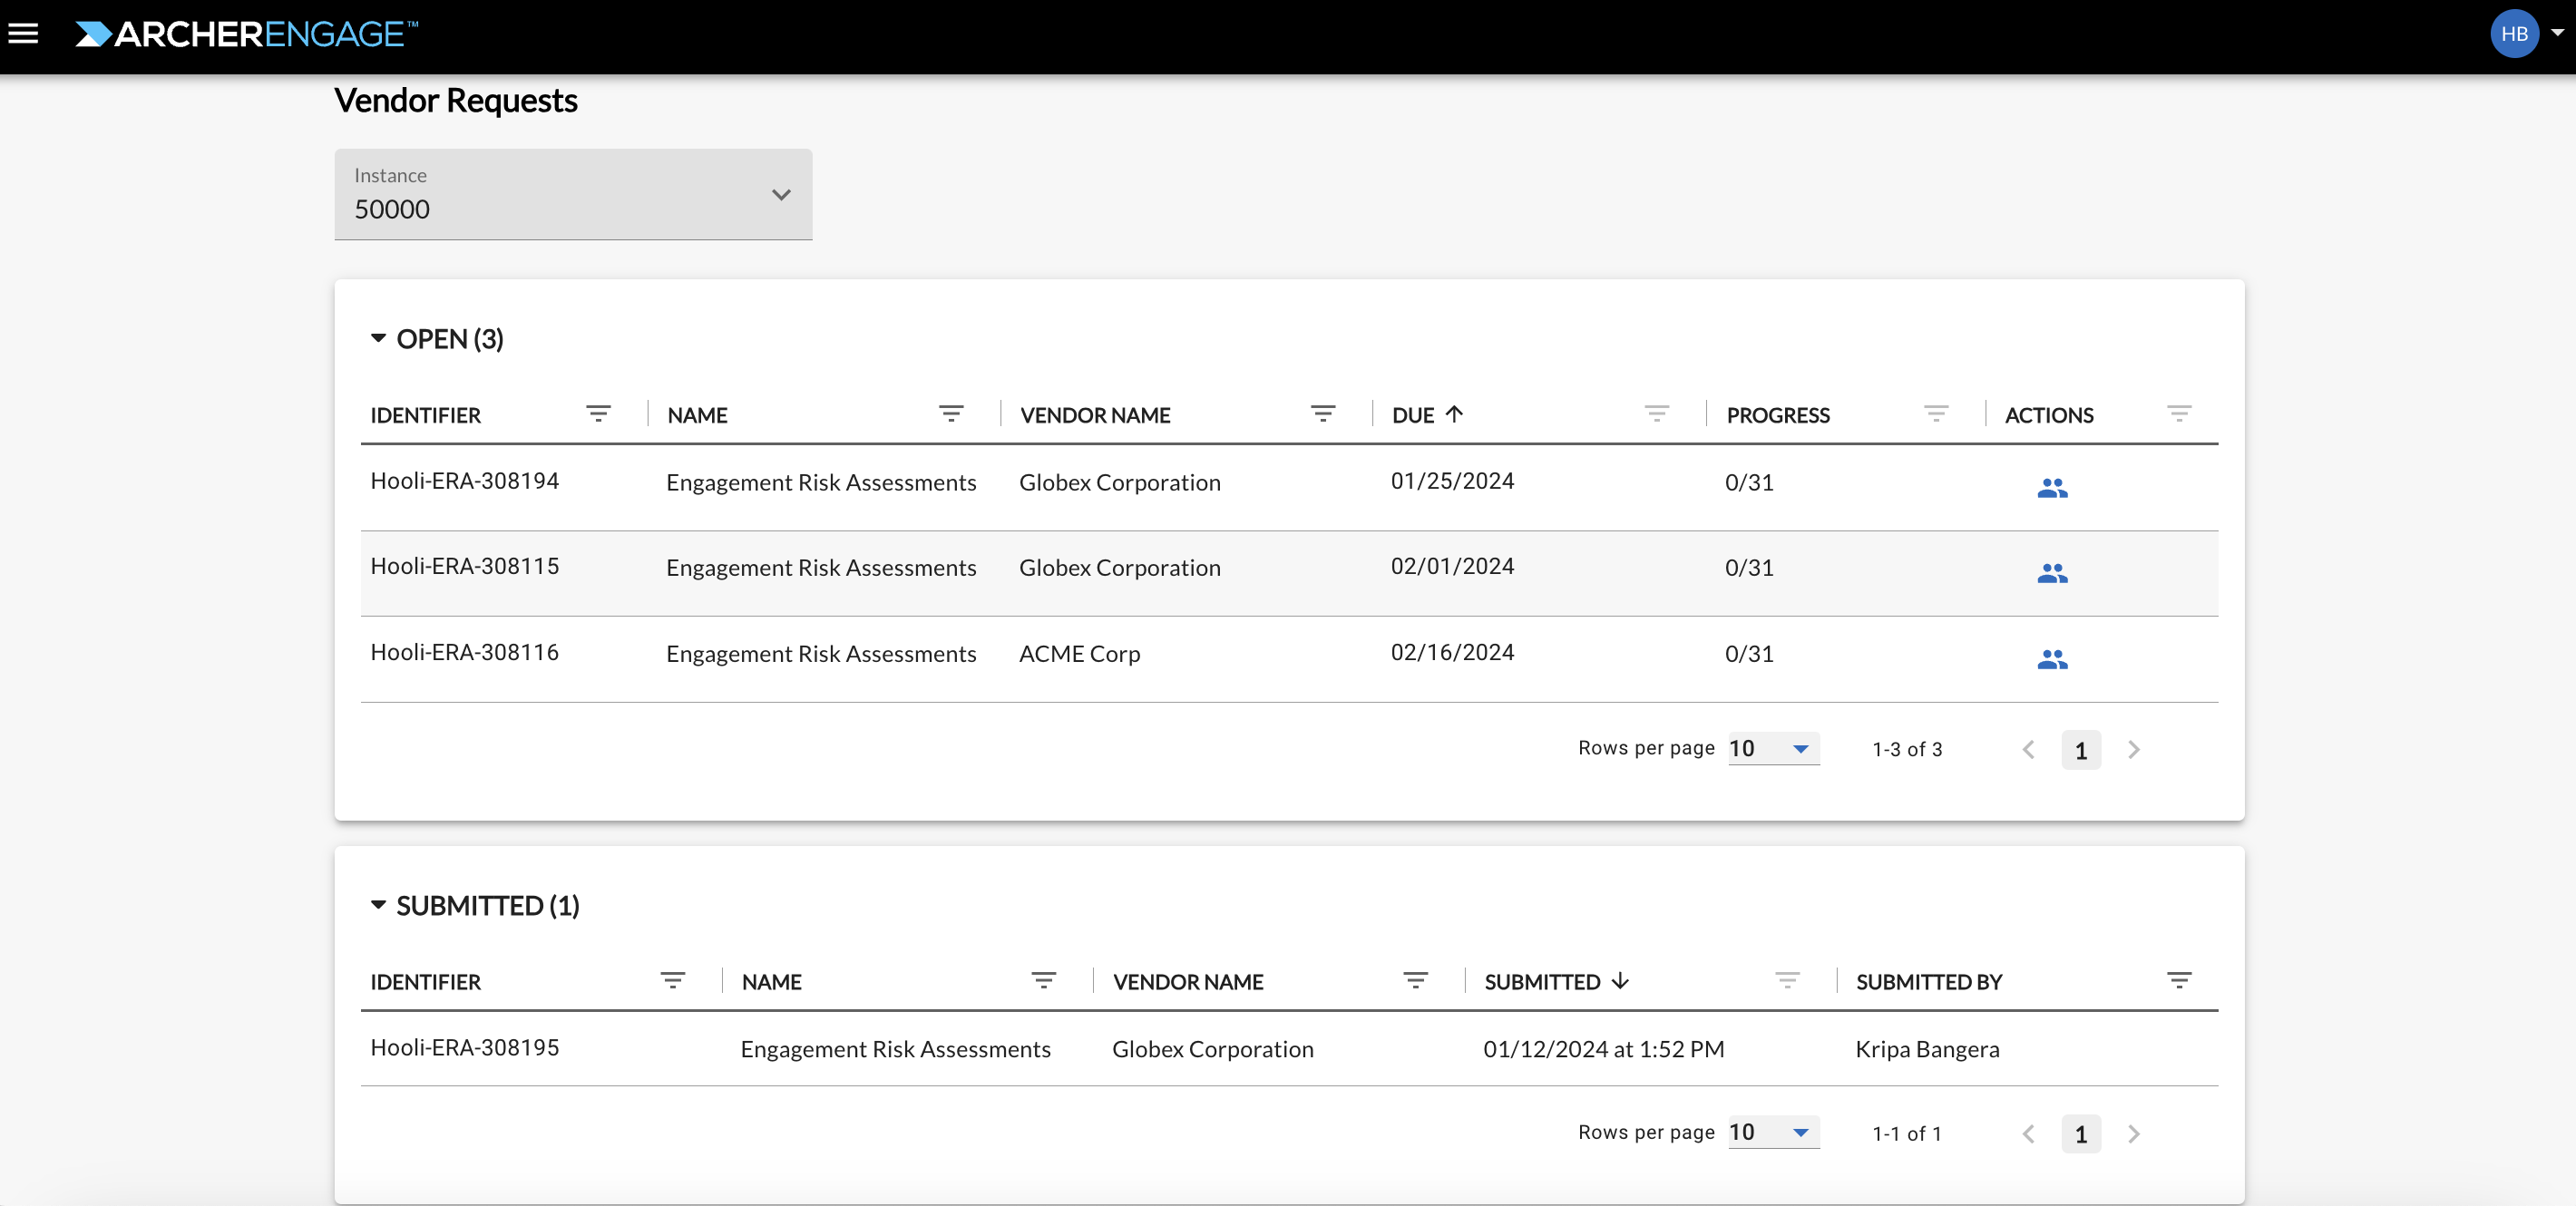Filter the Open table VENDOR NAME column

click(x=1323, y=414)
